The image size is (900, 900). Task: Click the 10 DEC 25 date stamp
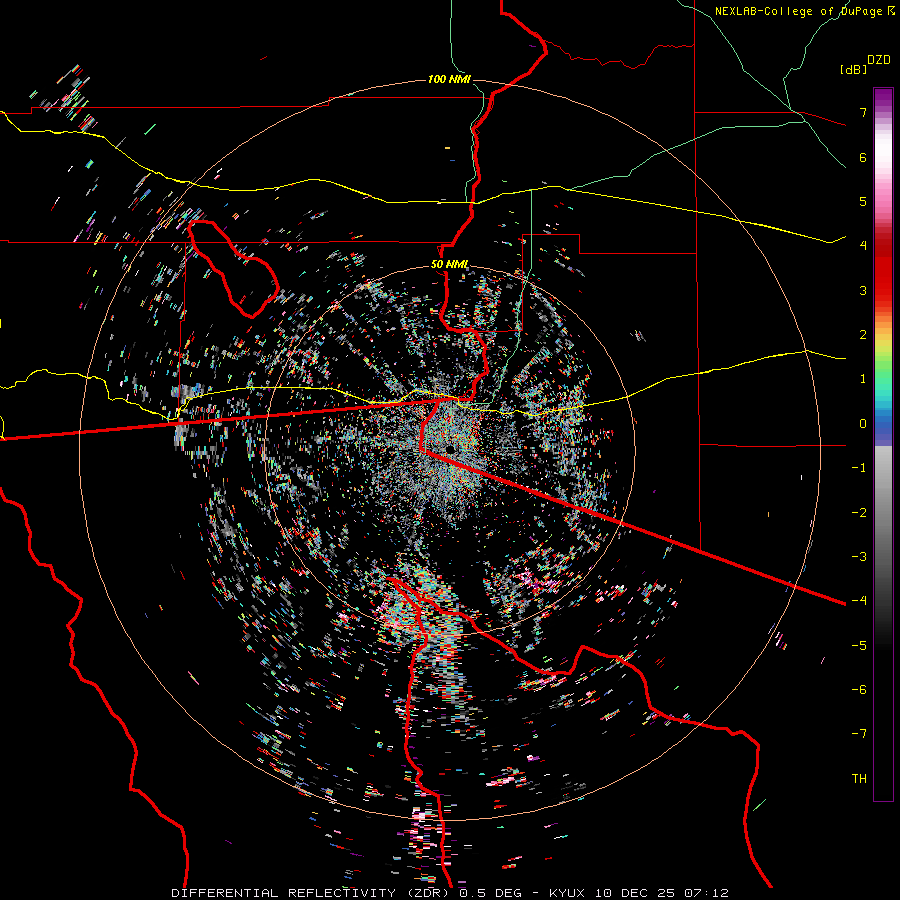pos(635,893)
